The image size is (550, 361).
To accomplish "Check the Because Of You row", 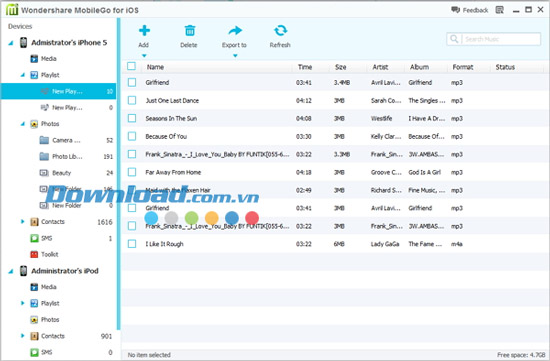I will point(132,136).
